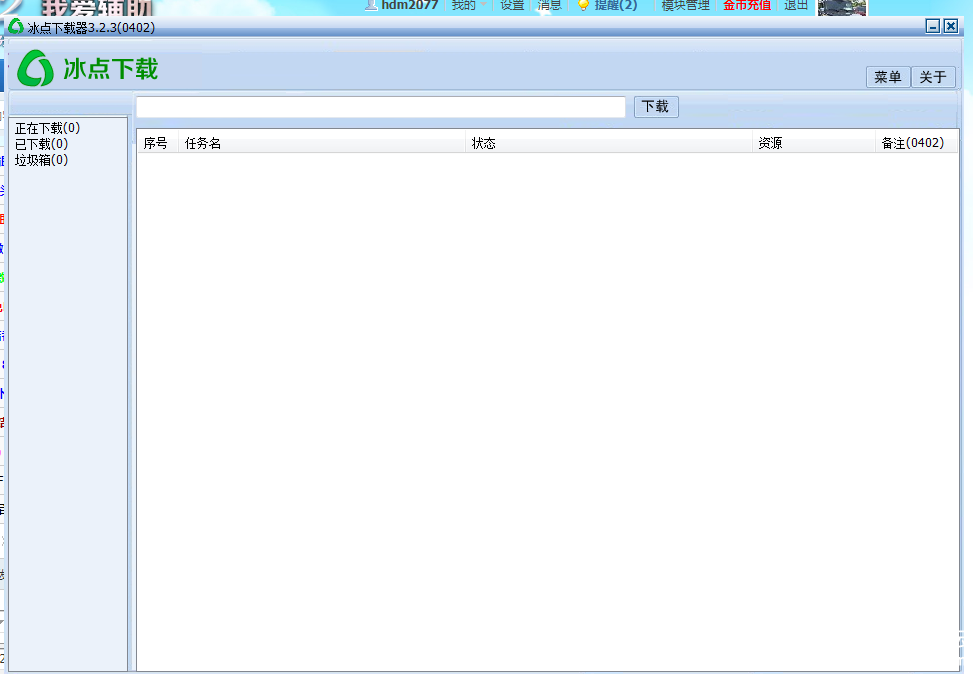Open 我的 menu in background window
The image size is (973, 674).
[464, 5]
